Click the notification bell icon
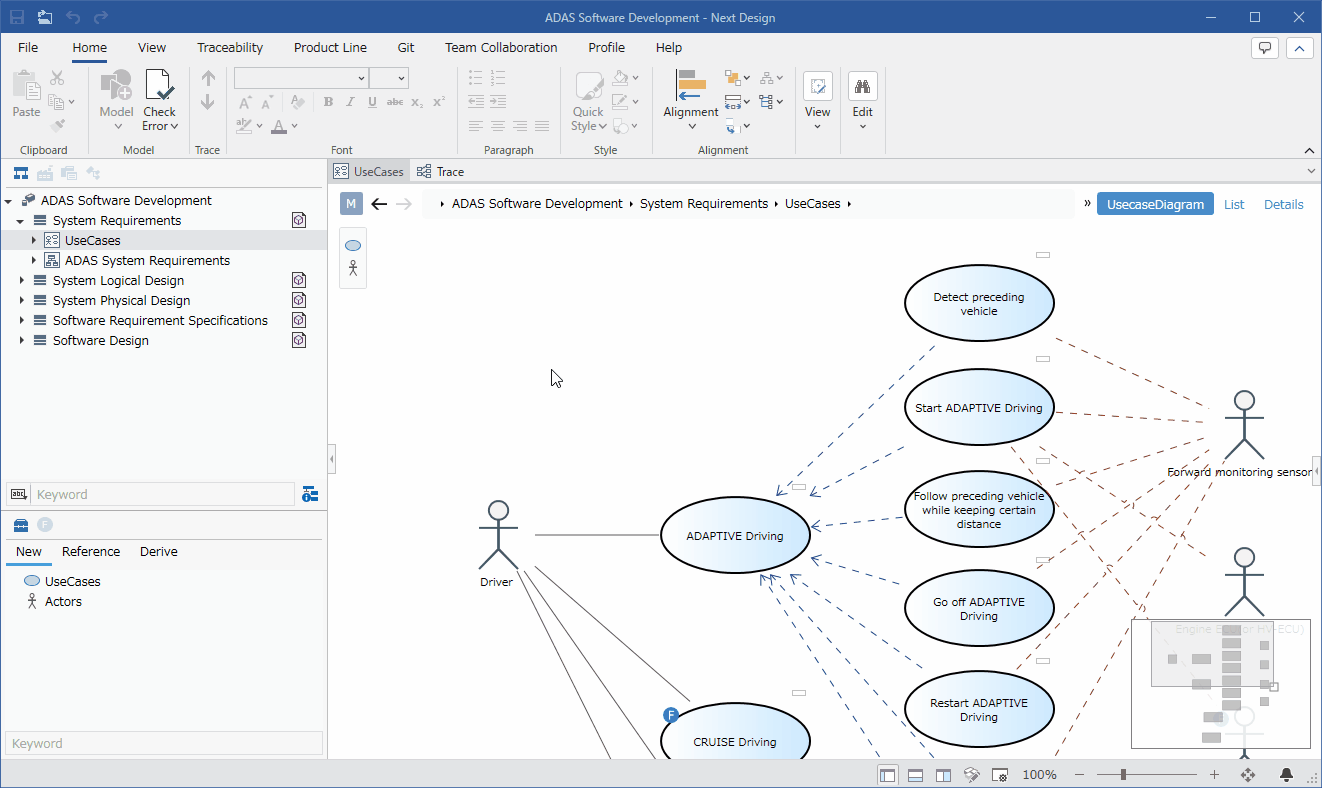The image size is (1322, 788). pyautogui.click(x=1287, y=775)
